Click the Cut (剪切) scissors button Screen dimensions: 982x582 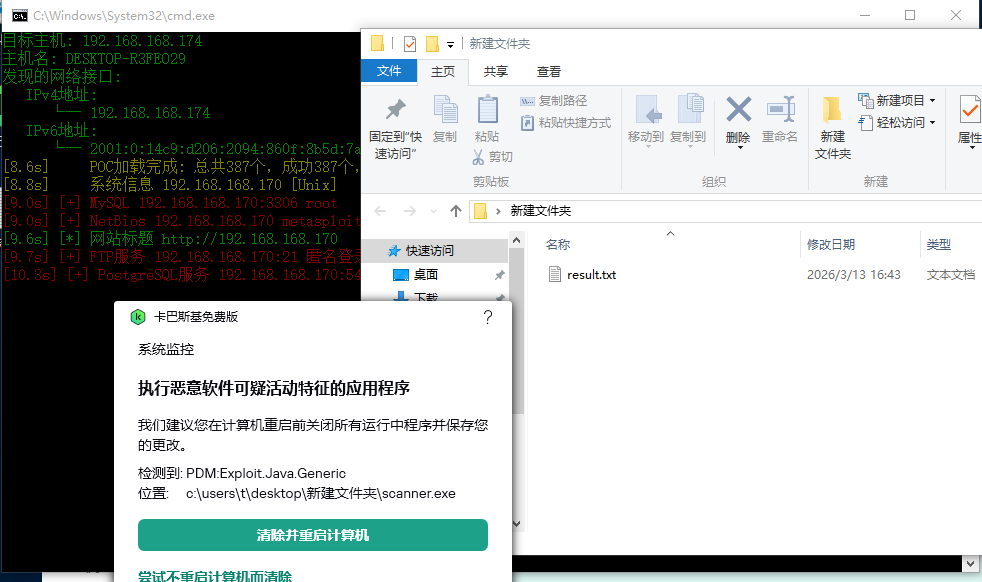tap(493, 157)
